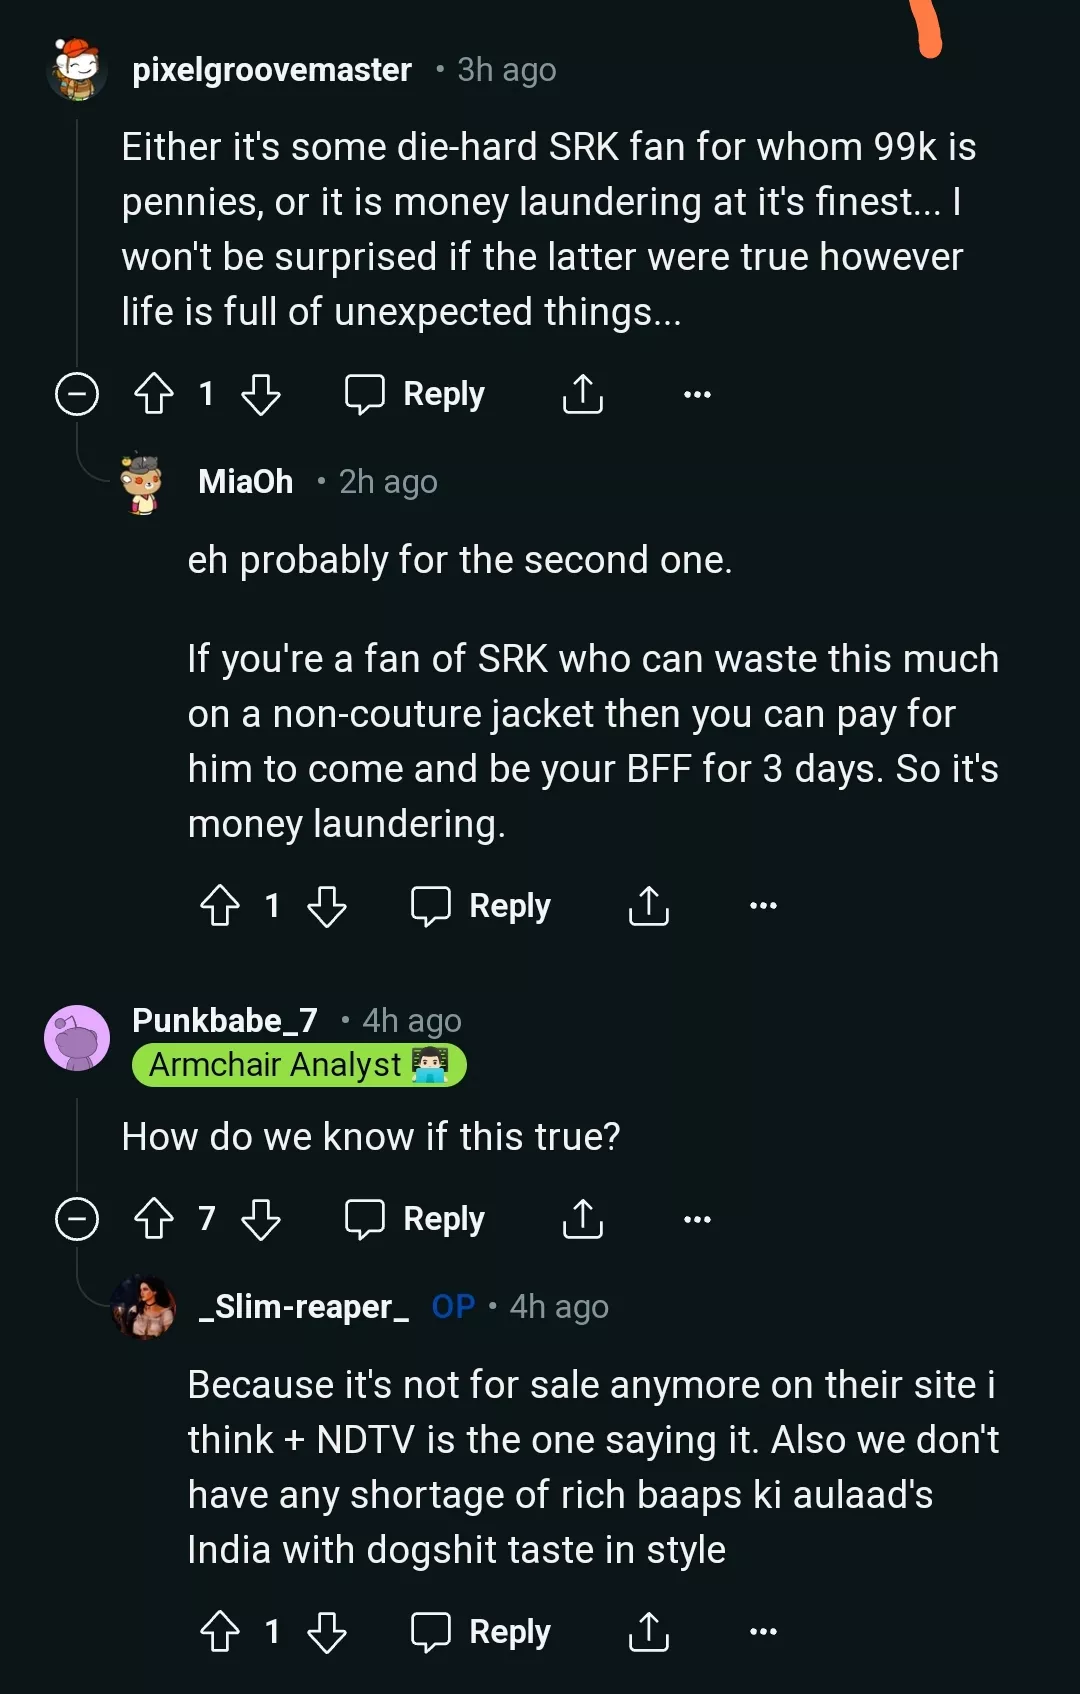Open more options for MiaOh's reply
The image size is (1080, 1694).
(x=763, y=906)
